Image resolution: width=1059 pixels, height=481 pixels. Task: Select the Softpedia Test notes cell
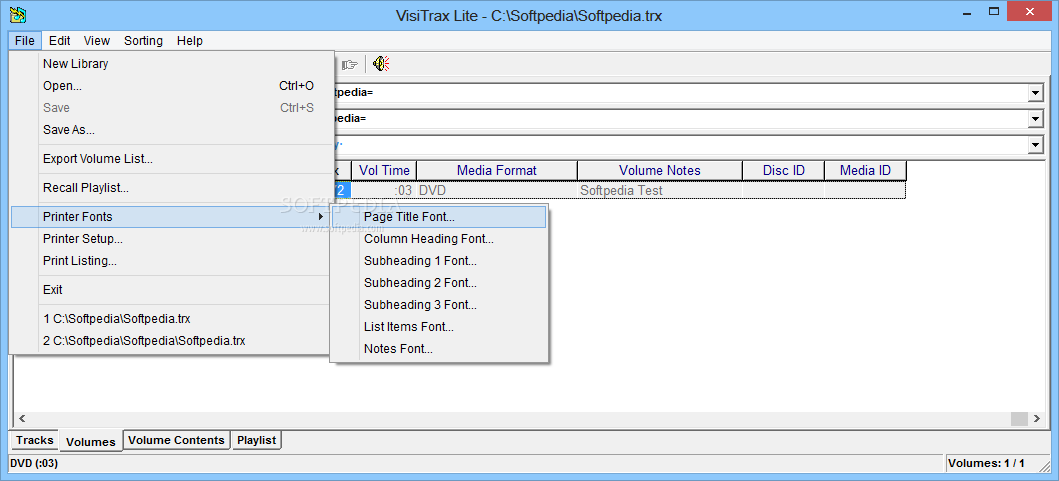click(660, 191)
